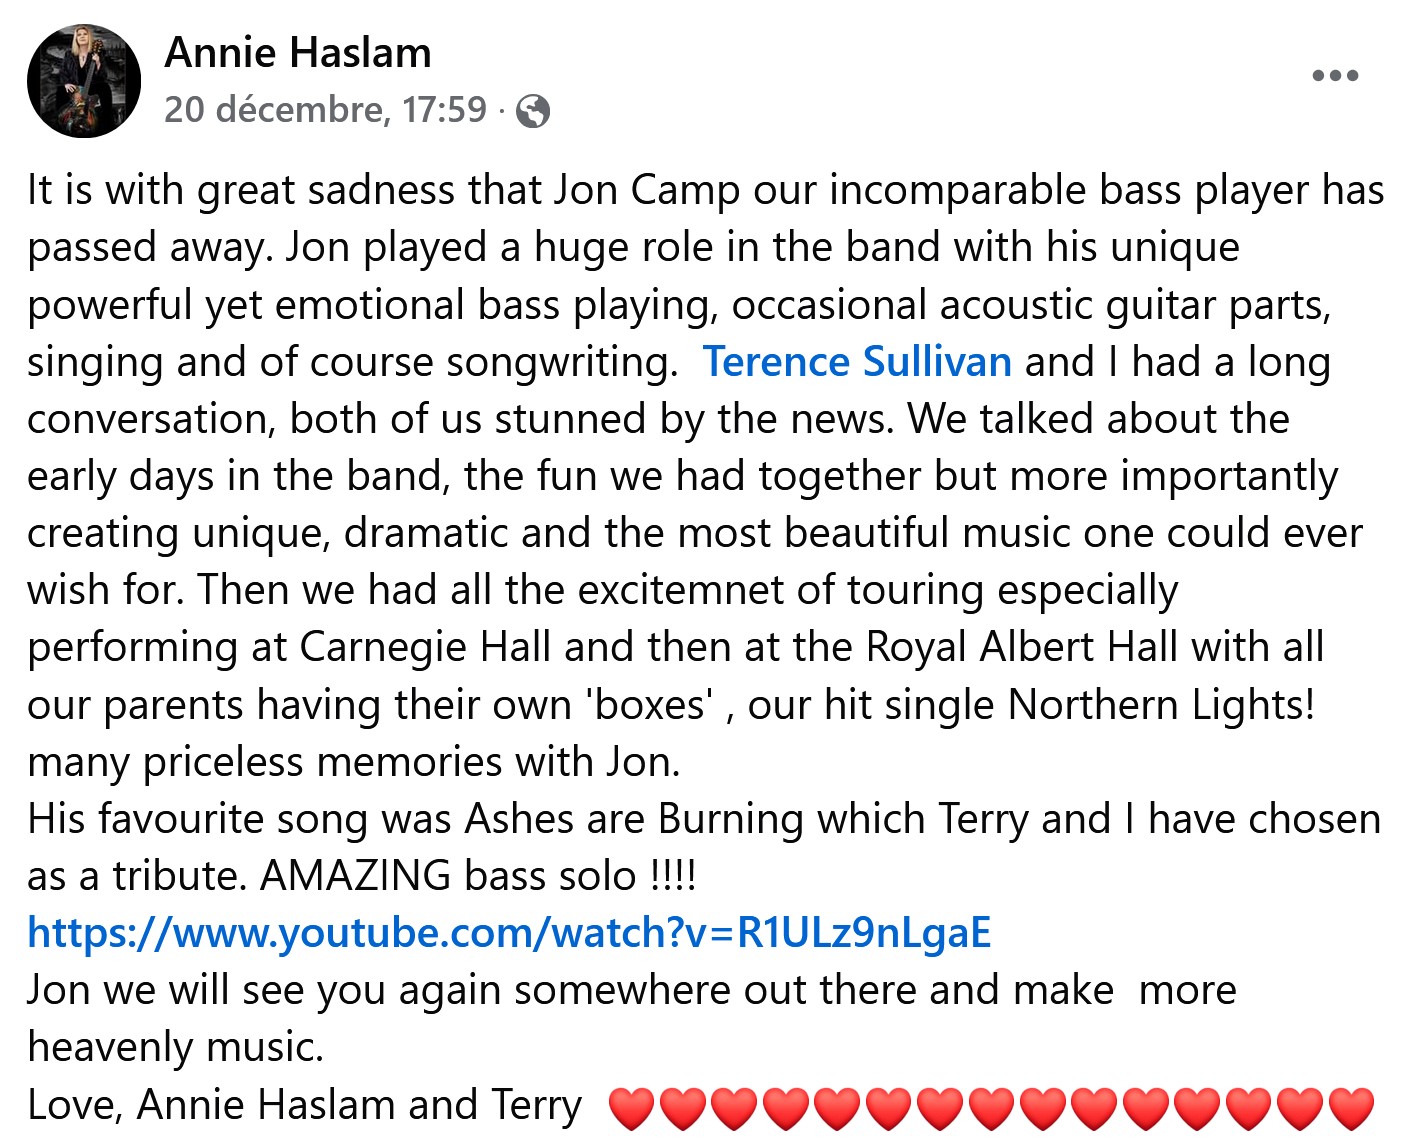Open the Terence Sullivan profile link

click(857, 362)
